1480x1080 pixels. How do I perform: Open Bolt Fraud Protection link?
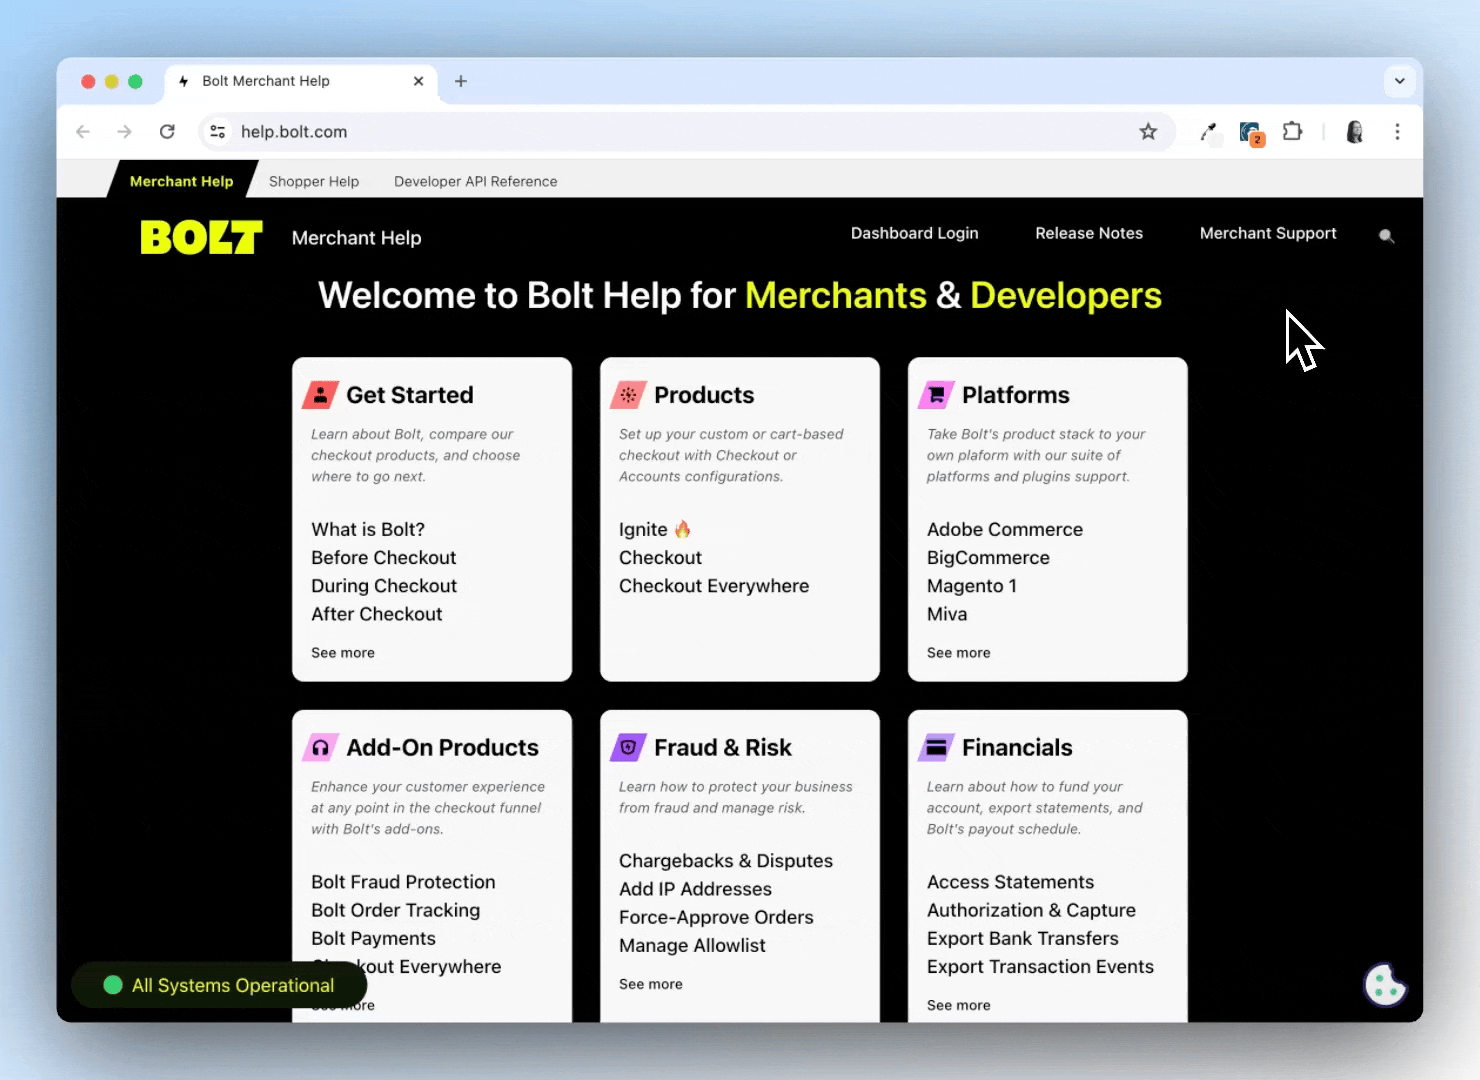pyautogui.click(x=403, y=881)
